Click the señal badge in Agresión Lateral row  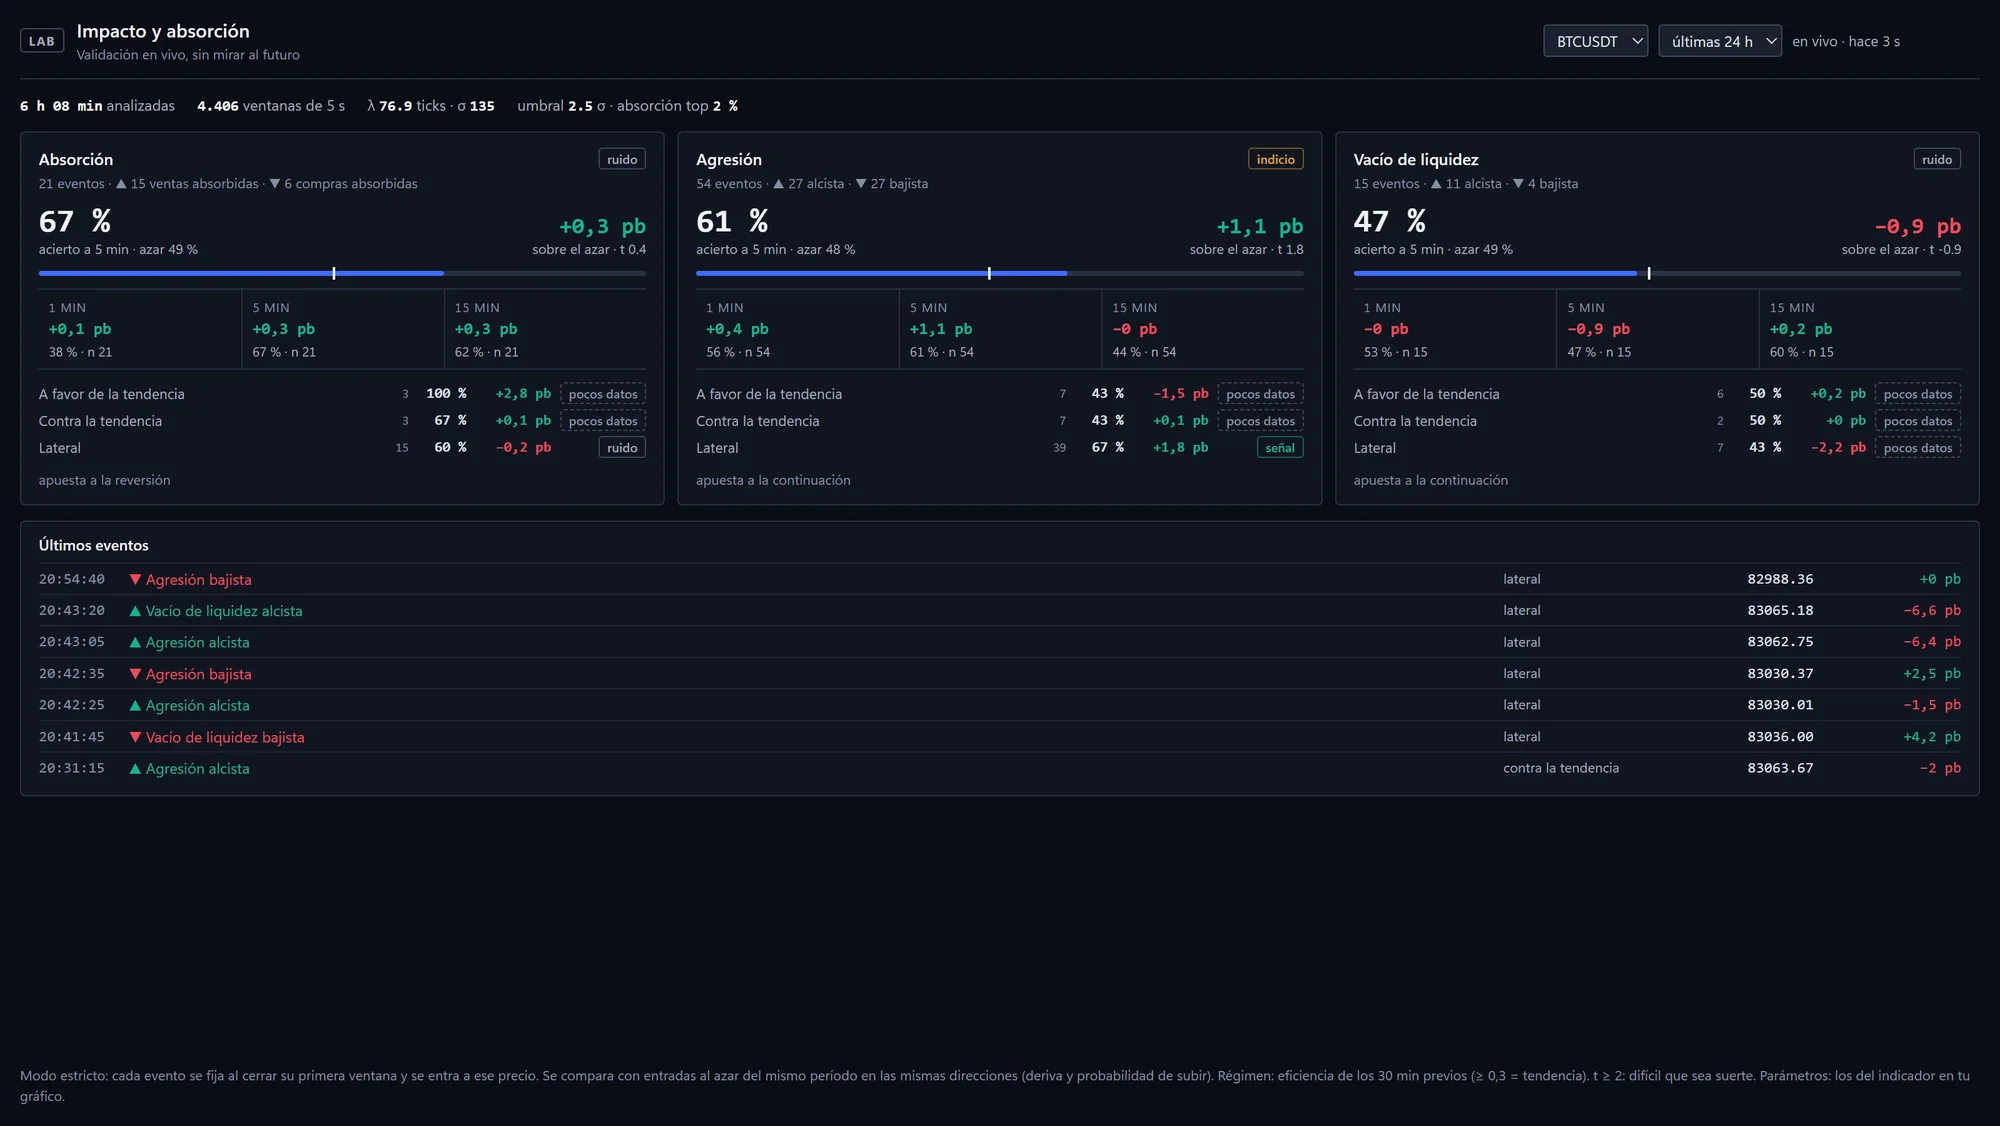point(1280,448)
